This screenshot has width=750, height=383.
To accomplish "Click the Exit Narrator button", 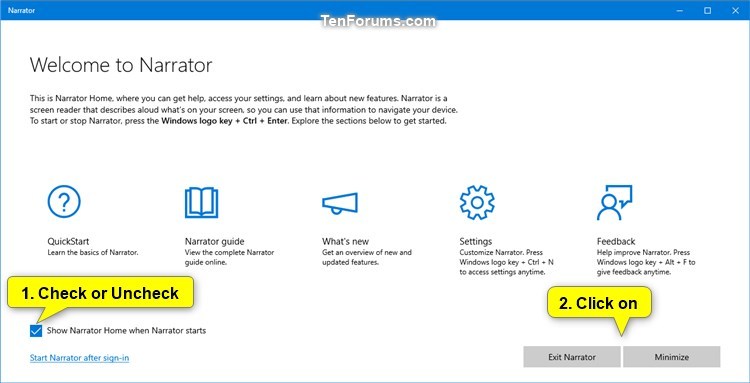I will pos(572,357).
